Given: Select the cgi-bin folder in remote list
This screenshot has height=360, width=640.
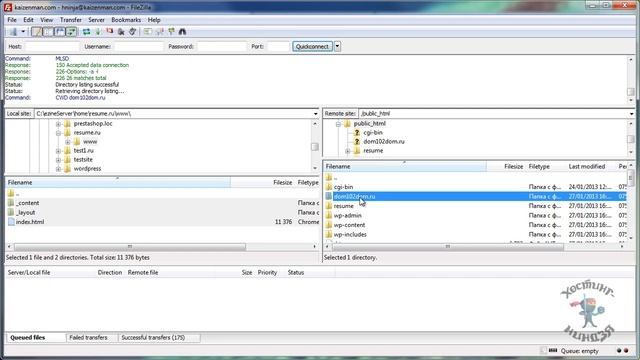Looking at the screenshot, I should pos(343,187).
